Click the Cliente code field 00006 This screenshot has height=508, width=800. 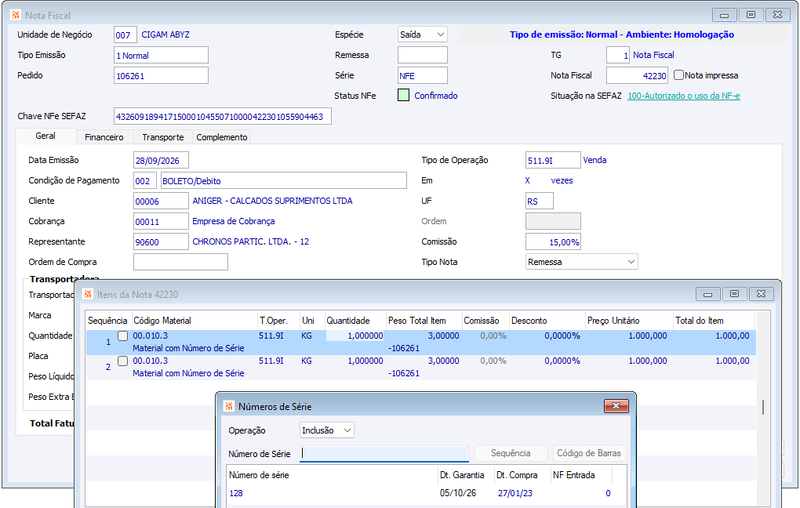161,201
